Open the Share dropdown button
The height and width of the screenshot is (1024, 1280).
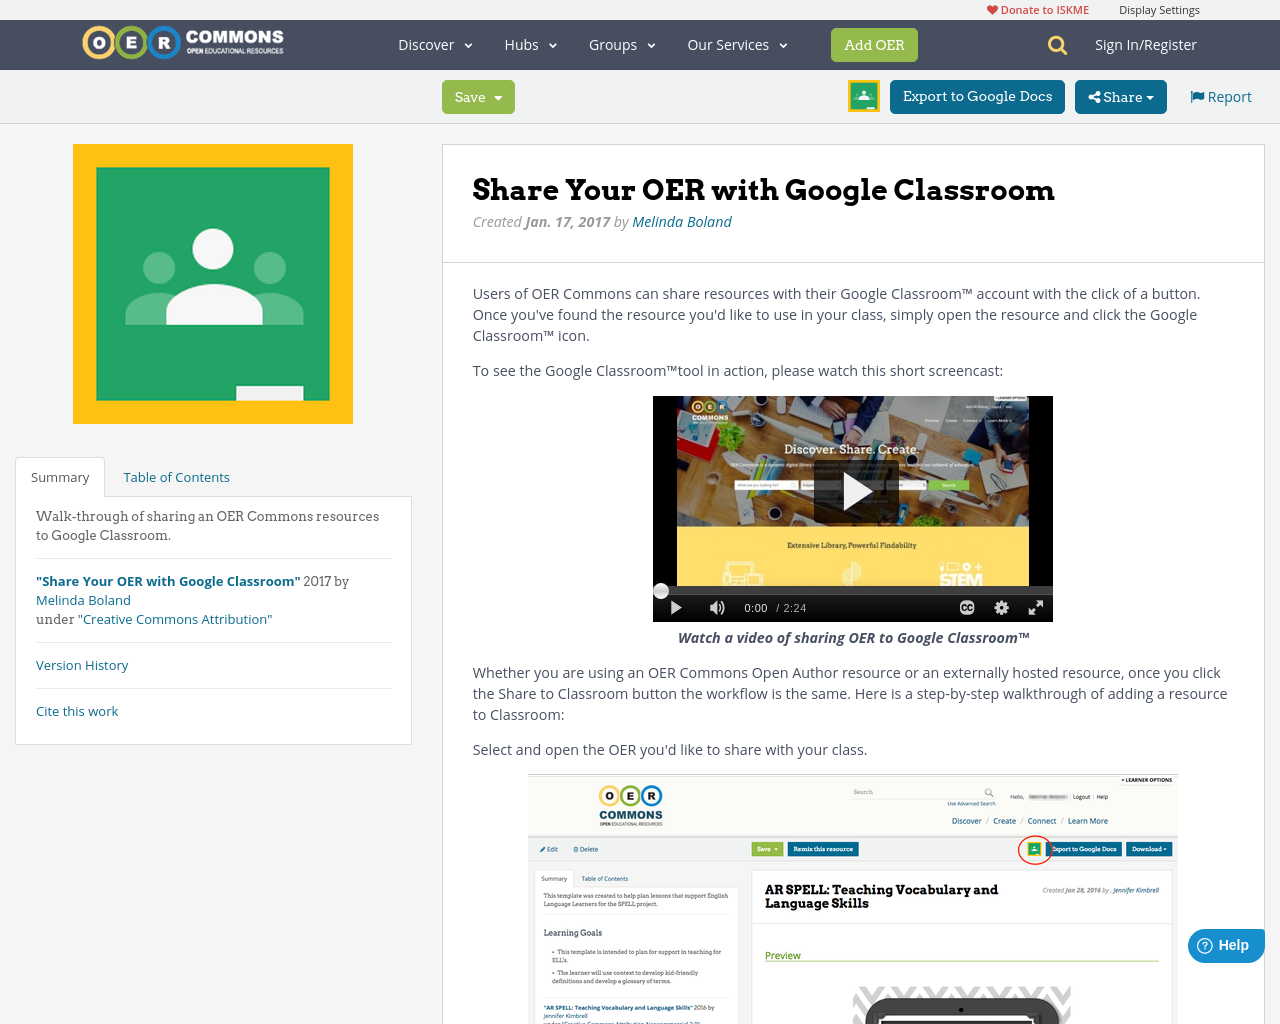(x=1120, y=95)
